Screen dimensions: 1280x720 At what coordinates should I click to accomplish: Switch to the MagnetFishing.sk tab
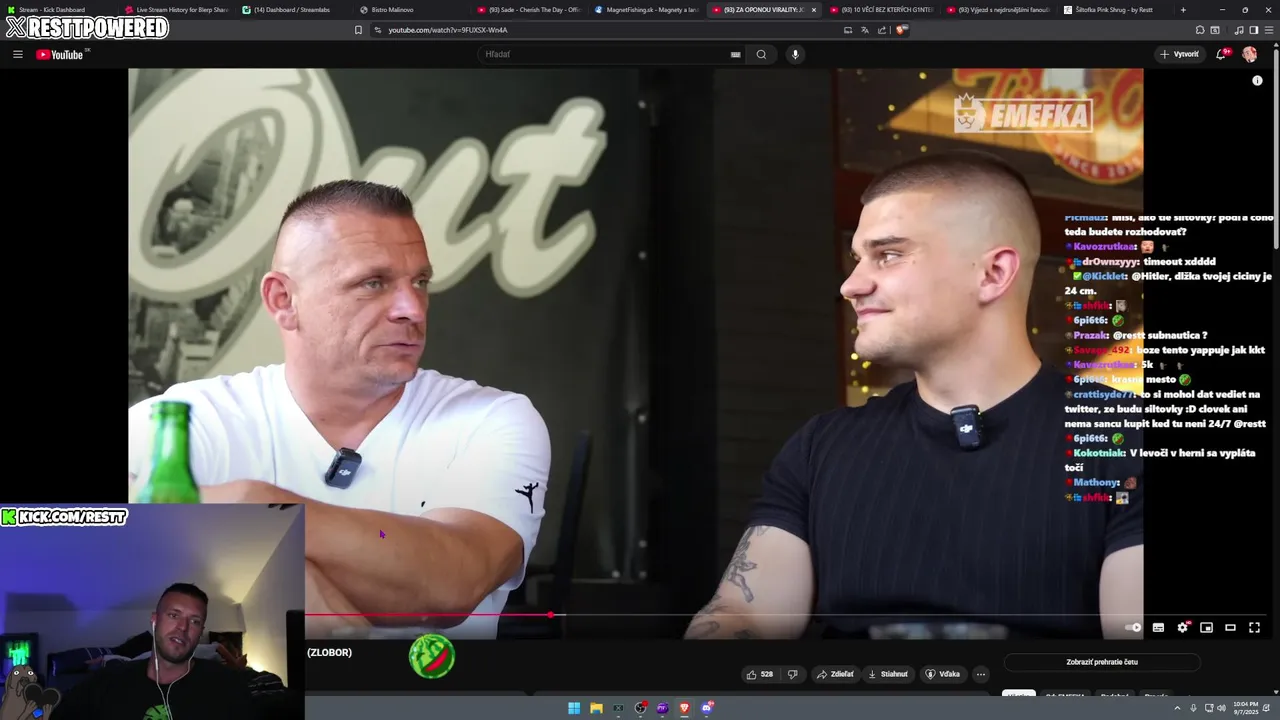point(646,10)
